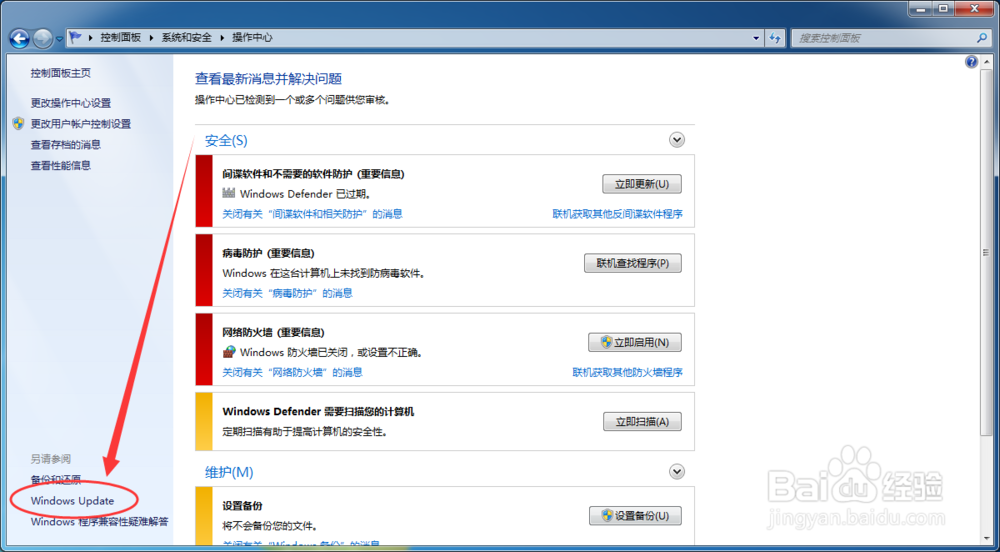Click the vertical scrollbar thumb
1000x552 pixels.
click(x=987, y=253)
